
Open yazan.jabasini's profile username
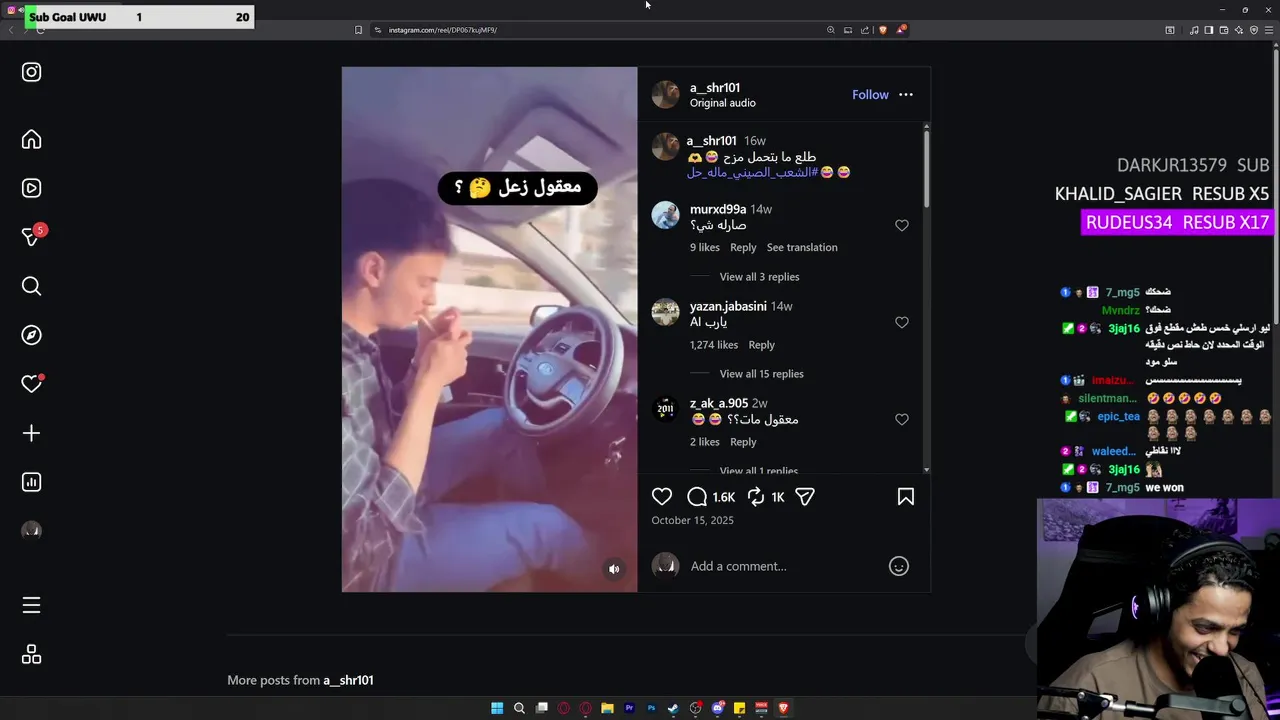728,306
